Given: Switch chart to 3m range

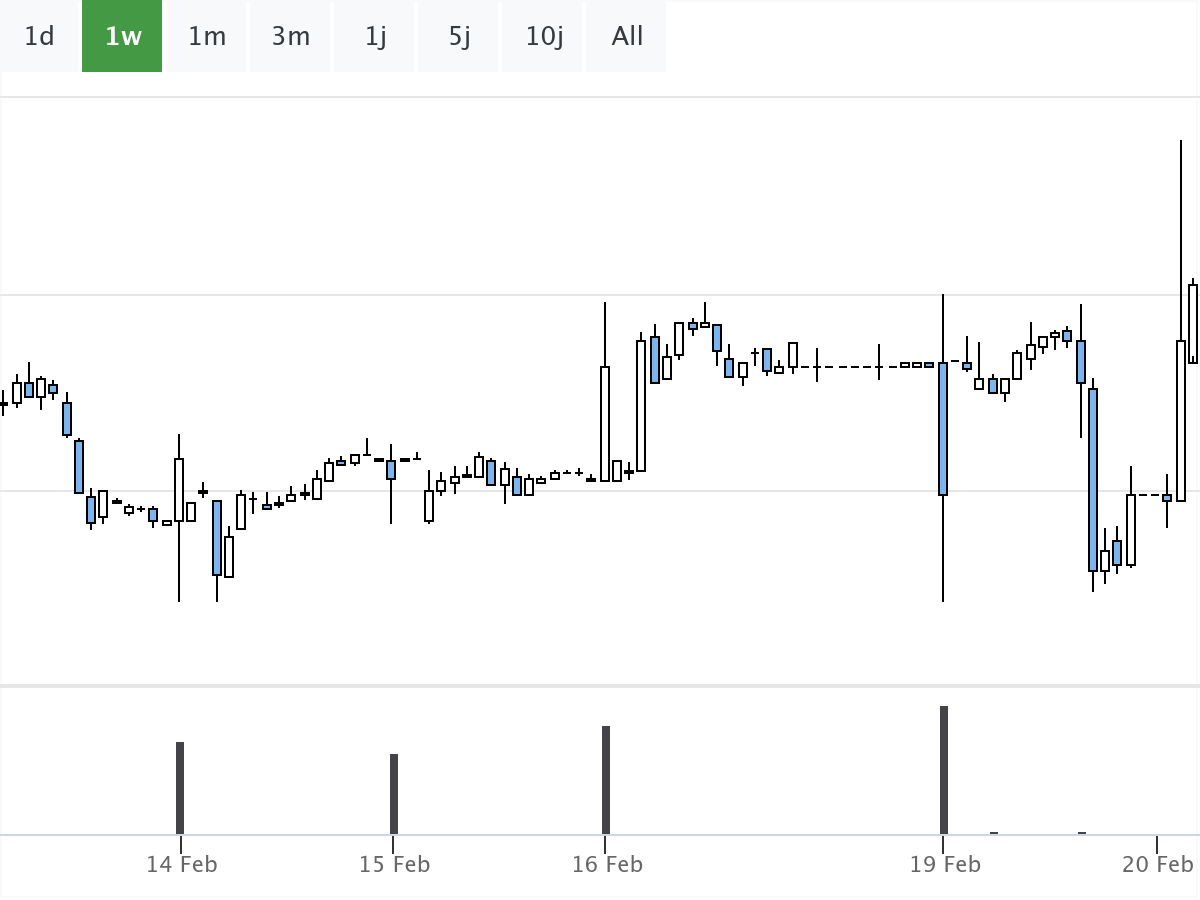Looking at the screenshot, I should click(x=290, y=37).
